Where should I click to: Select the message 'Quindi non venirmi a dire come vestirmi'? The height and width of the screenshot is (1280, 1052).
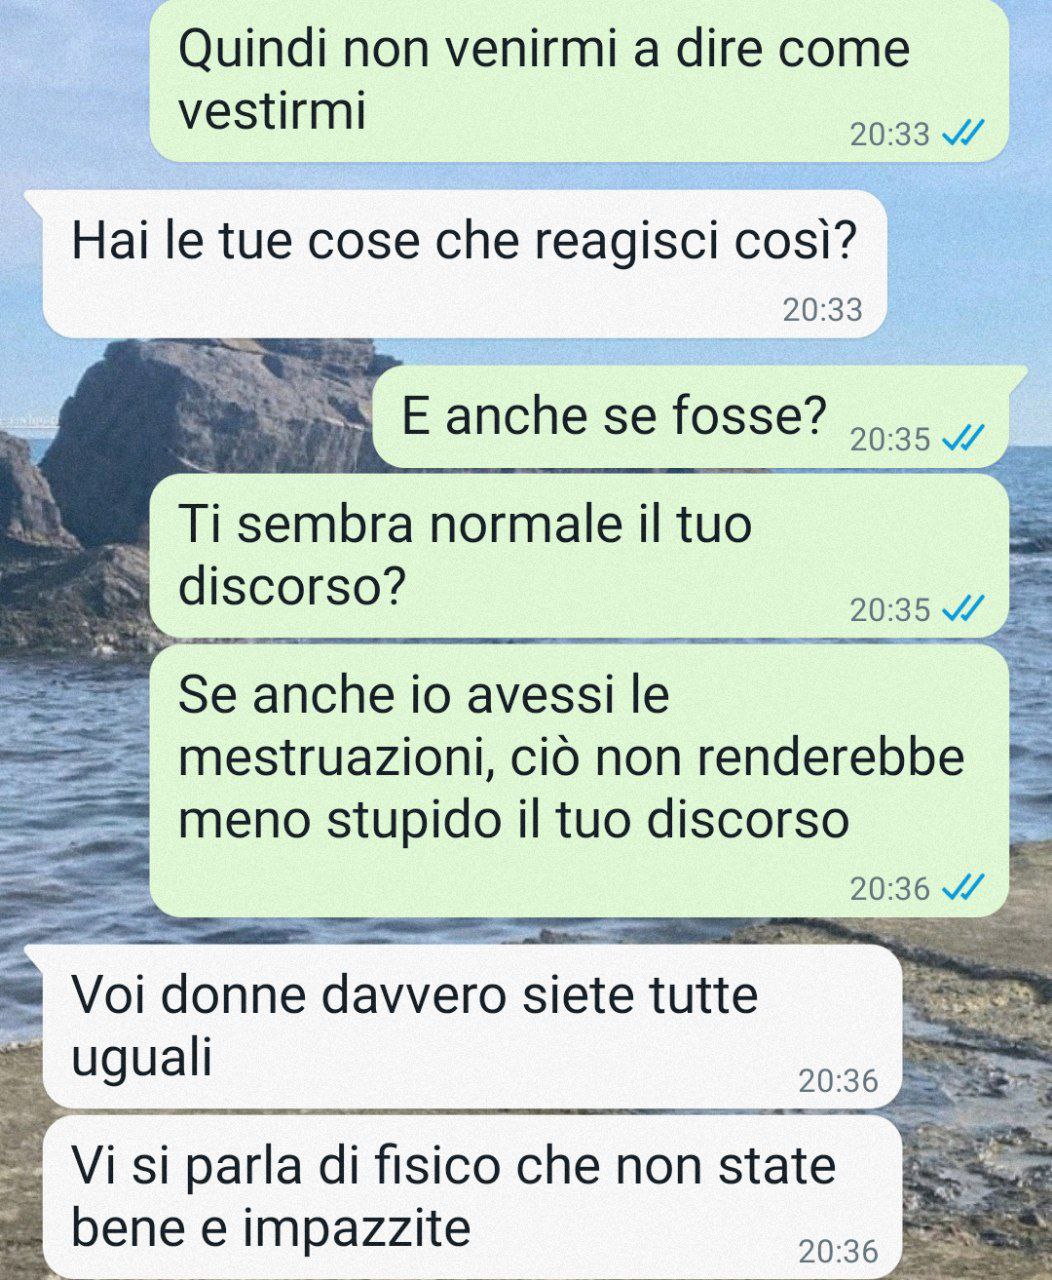pyautogui.click(x=579, y=80)
